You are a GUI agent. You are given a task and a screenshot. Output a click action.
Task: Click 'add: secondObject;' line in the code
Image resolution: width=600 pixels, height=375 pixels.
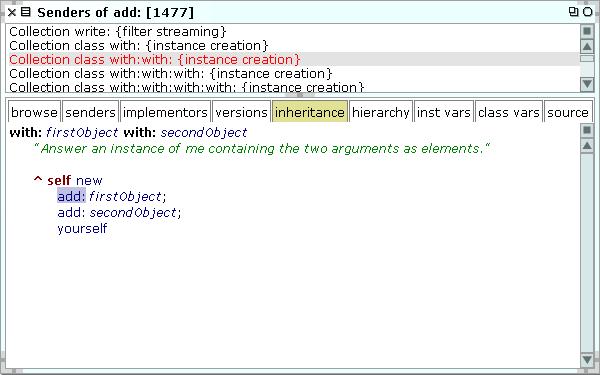point(119,213)
